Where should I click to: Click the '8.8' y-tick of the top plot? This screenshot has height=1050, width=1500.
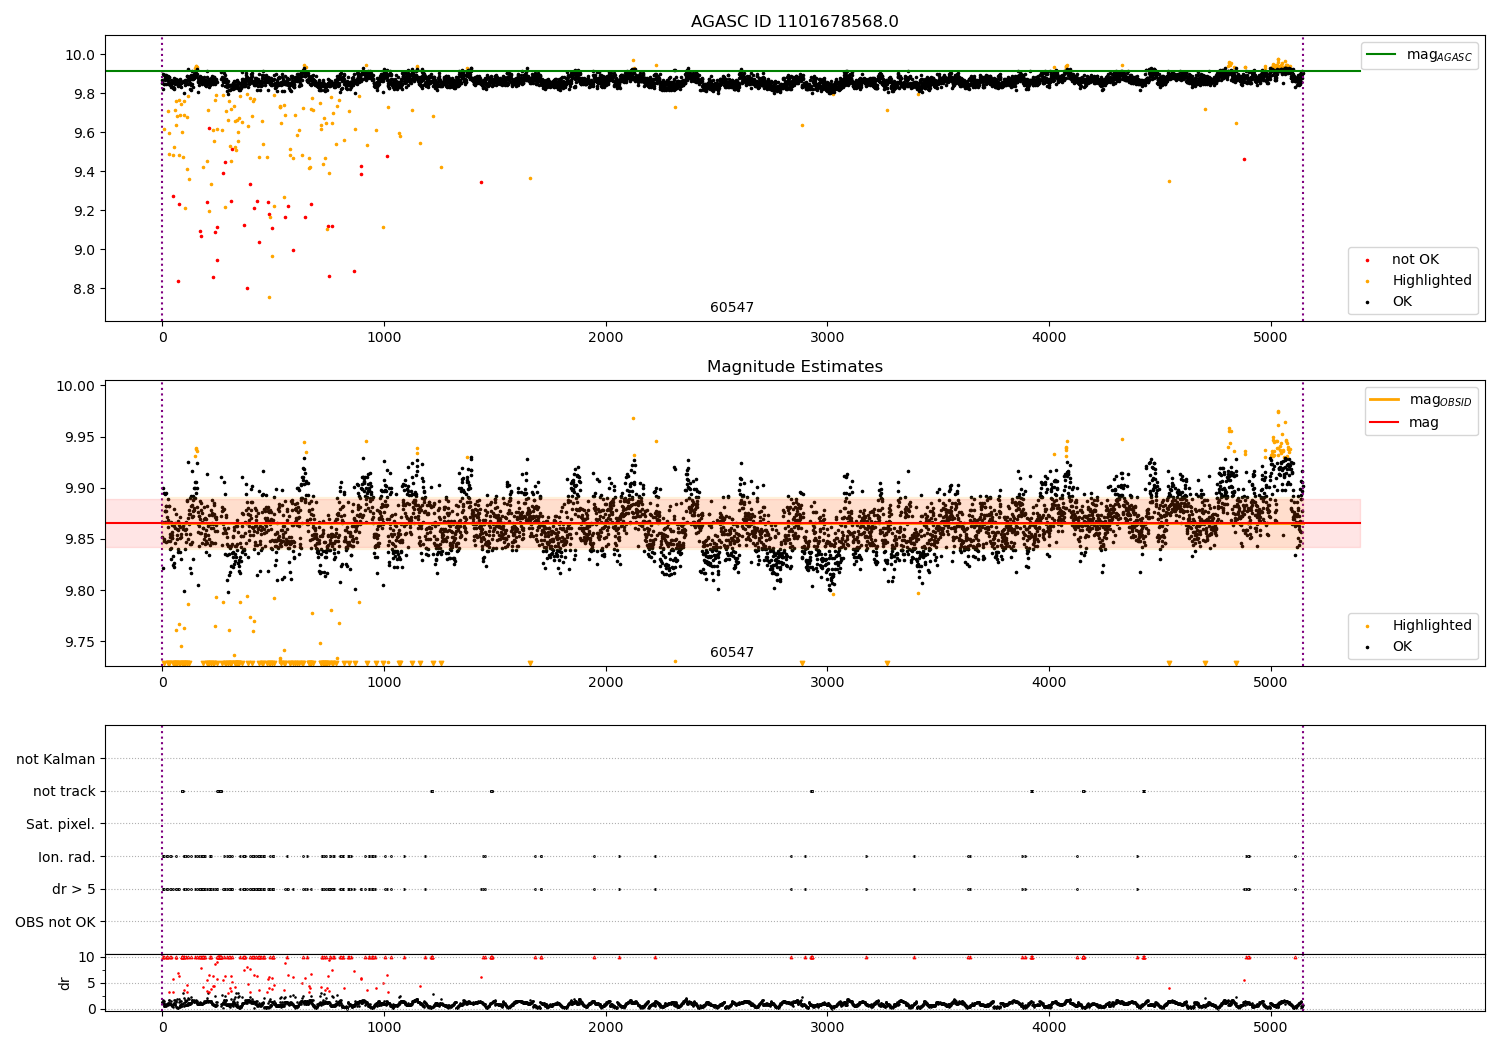(x=86, y=289)
